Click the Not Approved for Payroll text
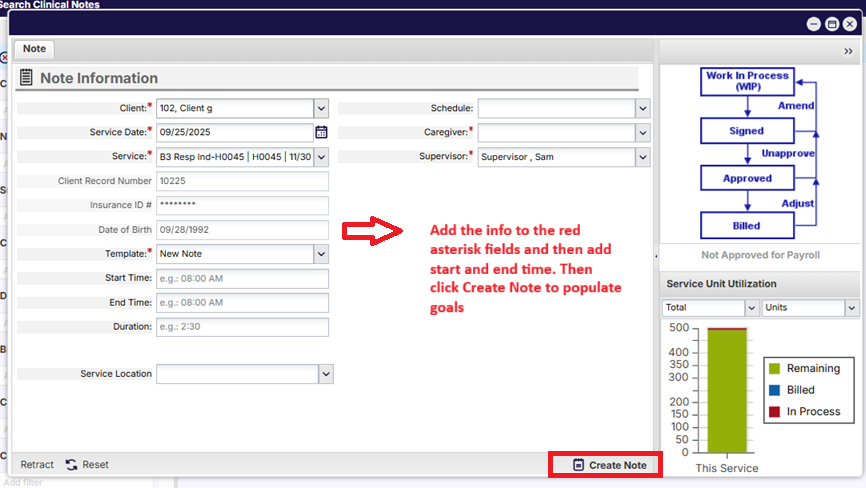Image resolution: width=866 pixels, height=488 pixels. [x=761, y=255]
